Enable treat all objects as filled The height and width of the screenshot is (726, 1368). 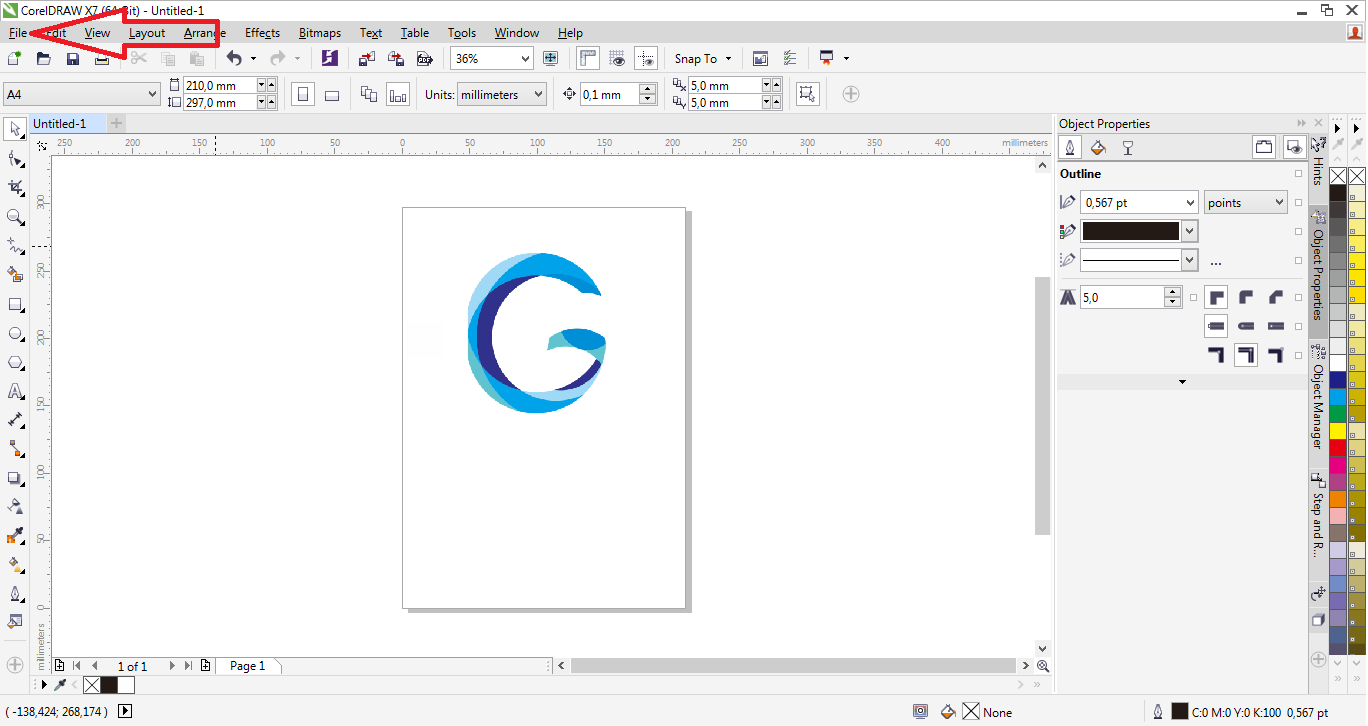coord(808,93)
